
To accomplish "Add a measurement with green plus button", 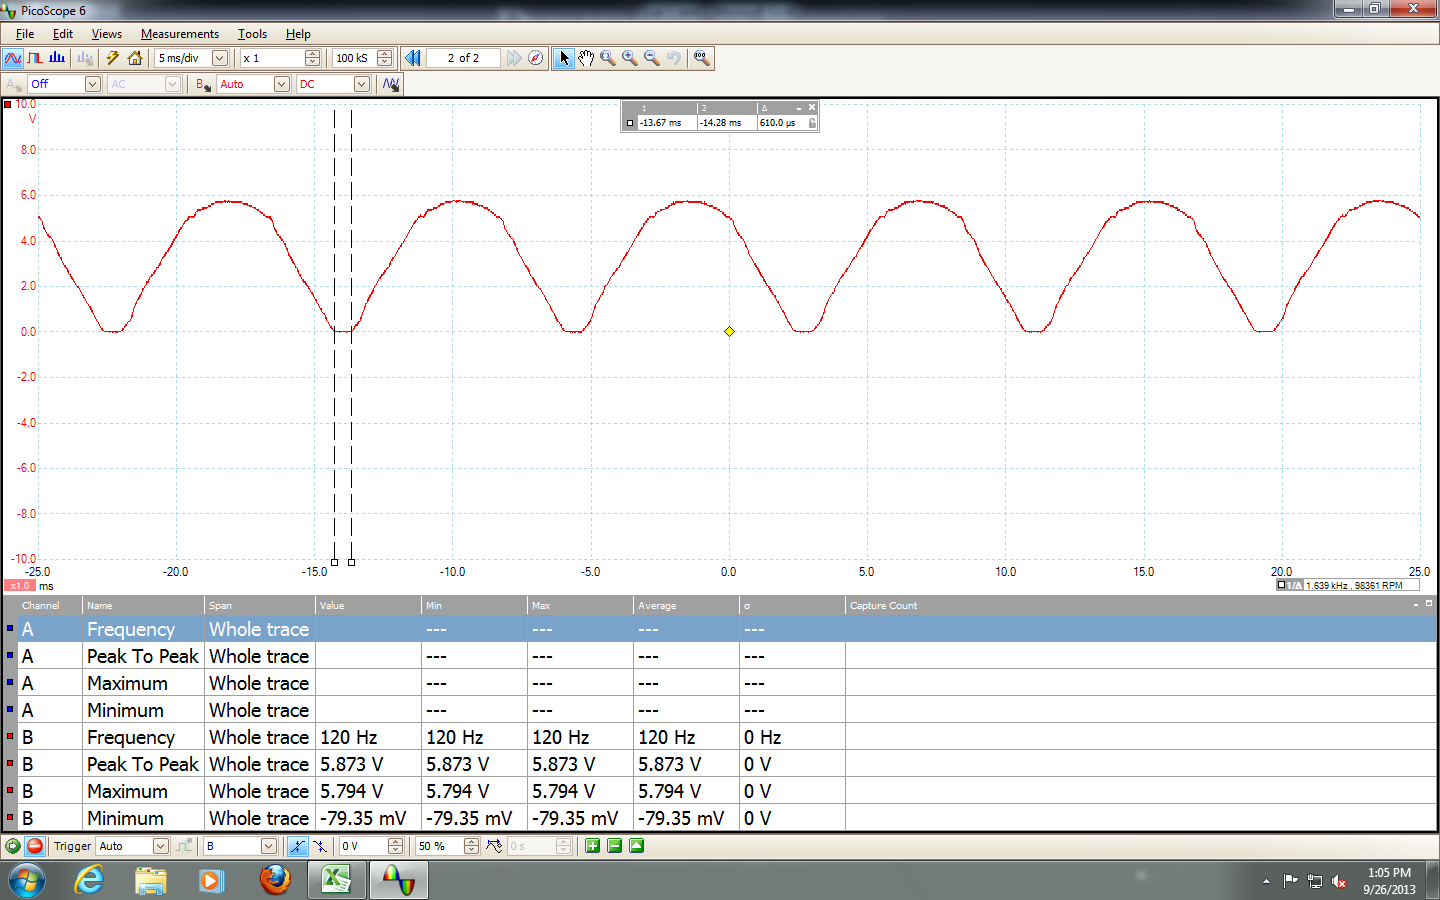I will (x=593, y=846).
